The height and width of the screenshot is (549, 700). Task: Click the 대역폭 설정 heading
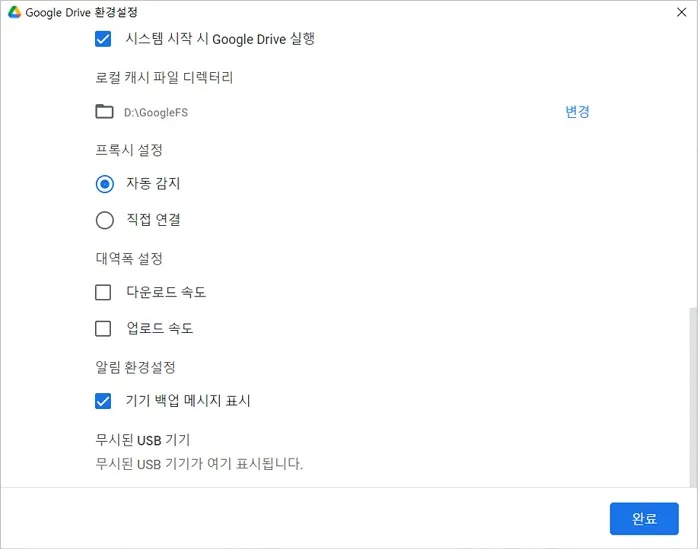(129, 258)
